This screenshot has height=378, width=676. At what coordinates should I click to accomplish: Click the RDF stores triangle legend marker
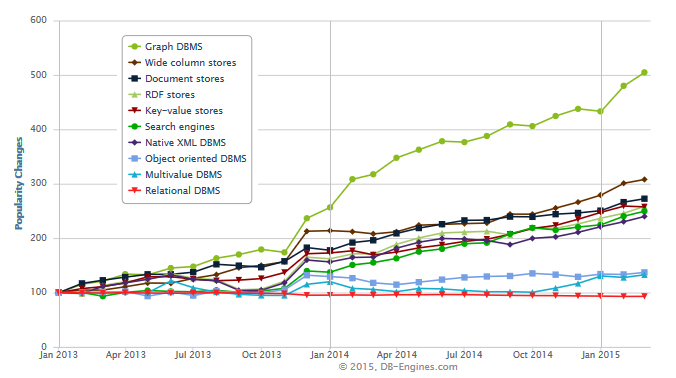tap(135, 94)
